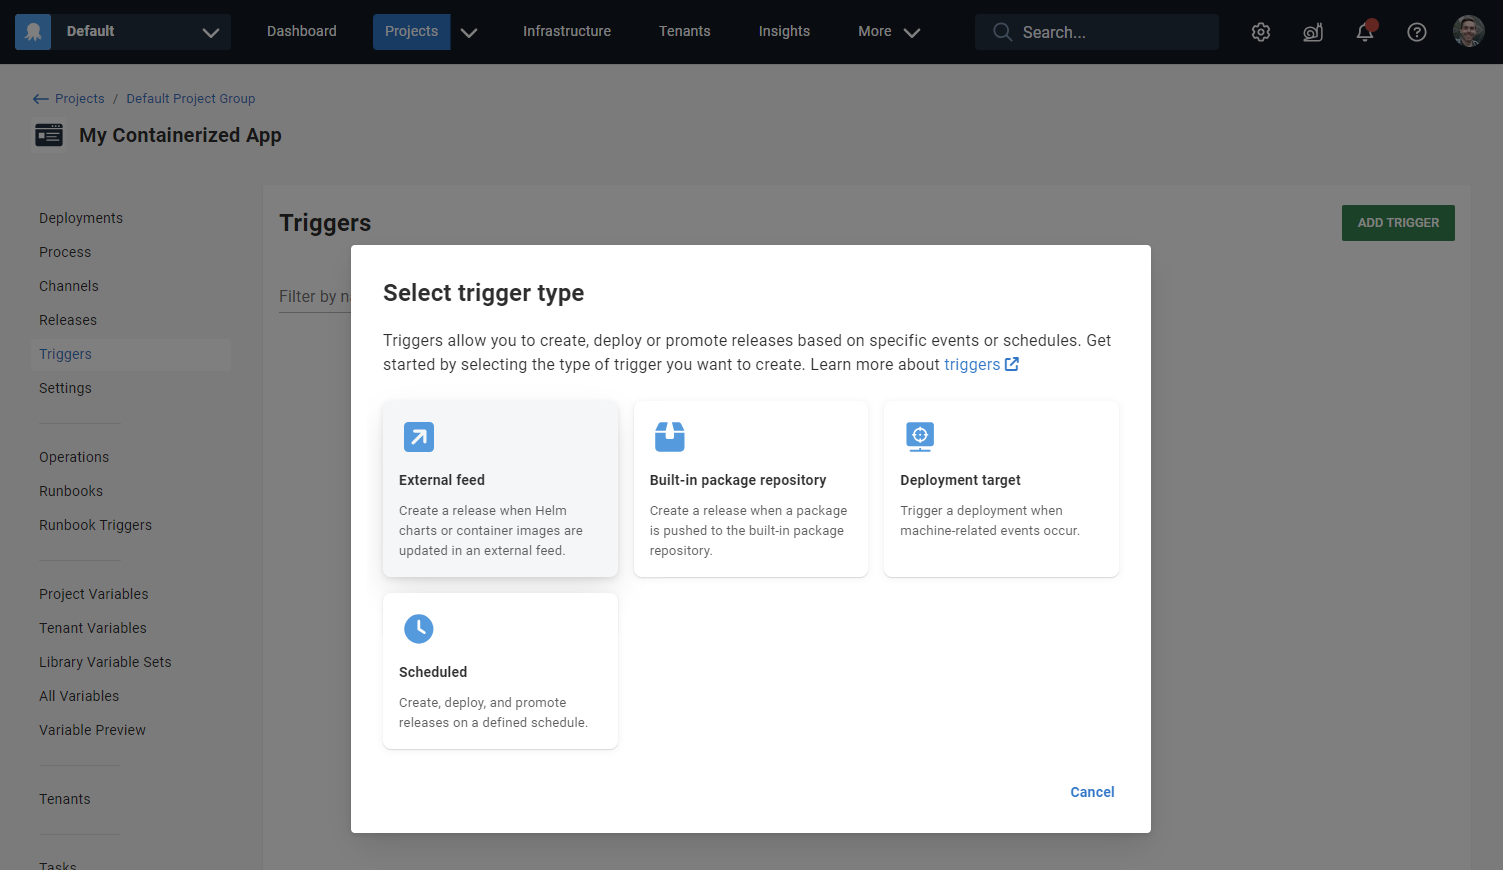Click the user profile avatar
The width and height of the screenshot is (1503, 870).
[1468, 31]
